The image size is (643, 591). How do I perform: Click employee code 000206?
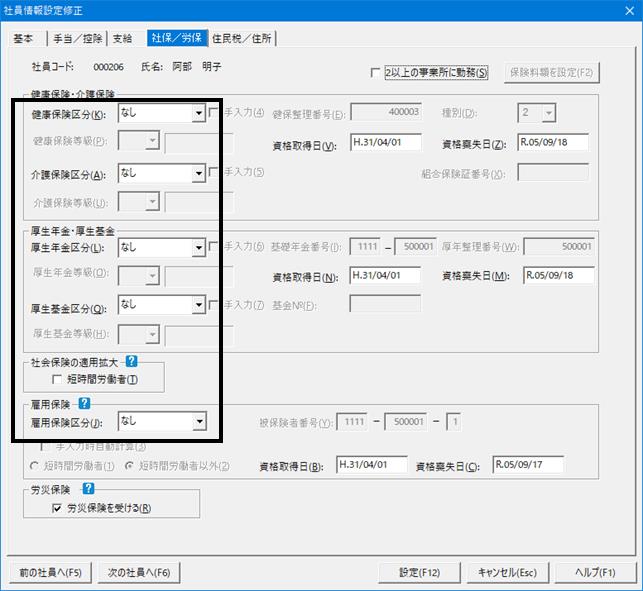[x=108, y=67]
